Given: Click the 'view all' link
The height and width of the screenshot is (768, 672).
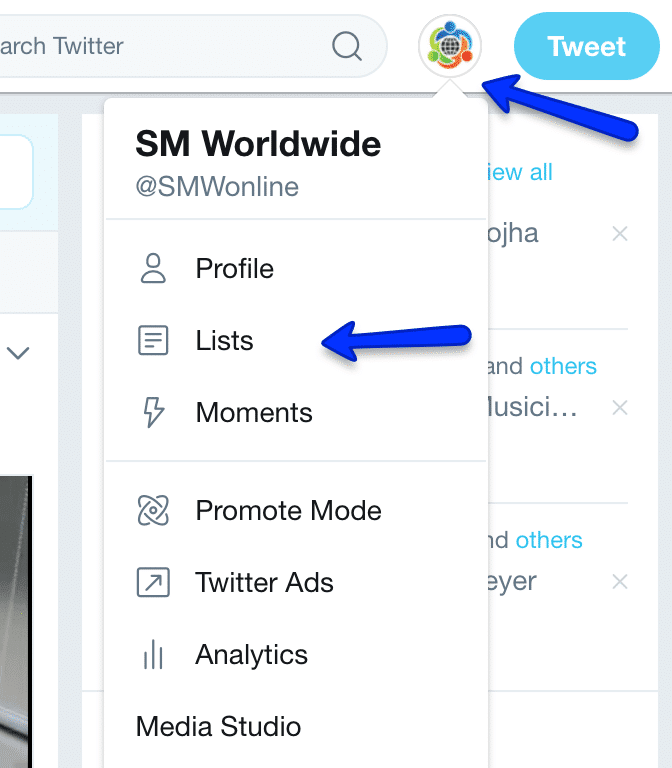Looking at the screenshot, I should click(x=520, y=172).
